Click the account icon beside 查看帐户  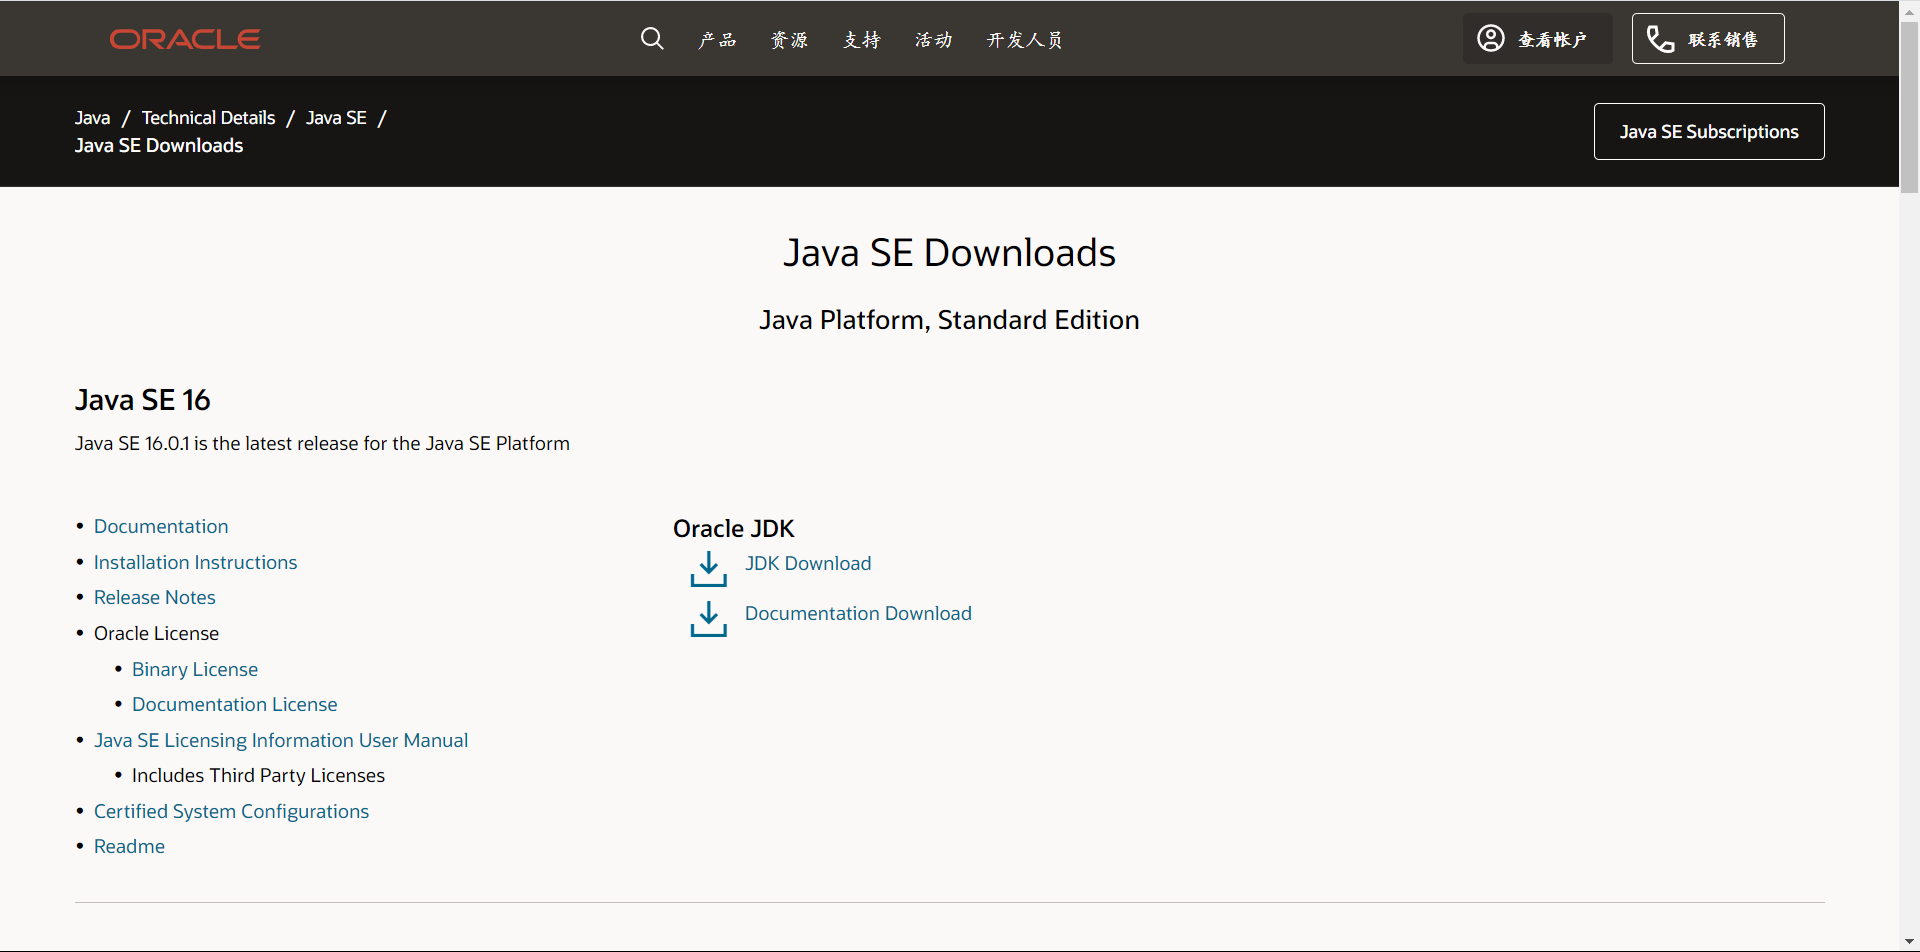pyautogui.click(x=1490, y=38)
